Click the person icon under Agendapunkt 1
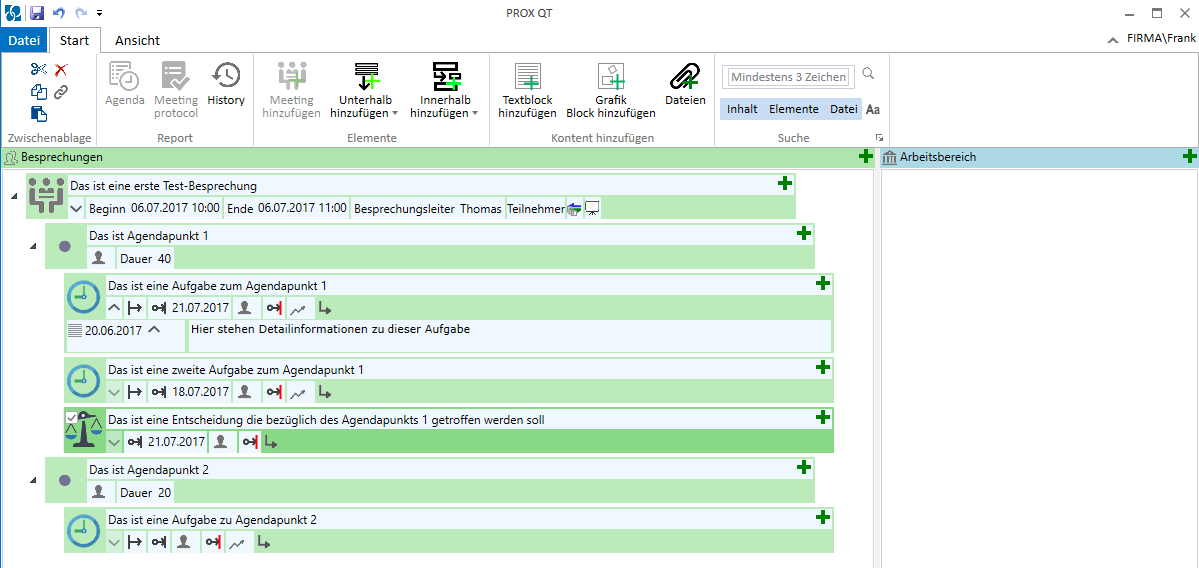This screenshot has height=568, width=1199. (98, 258)
